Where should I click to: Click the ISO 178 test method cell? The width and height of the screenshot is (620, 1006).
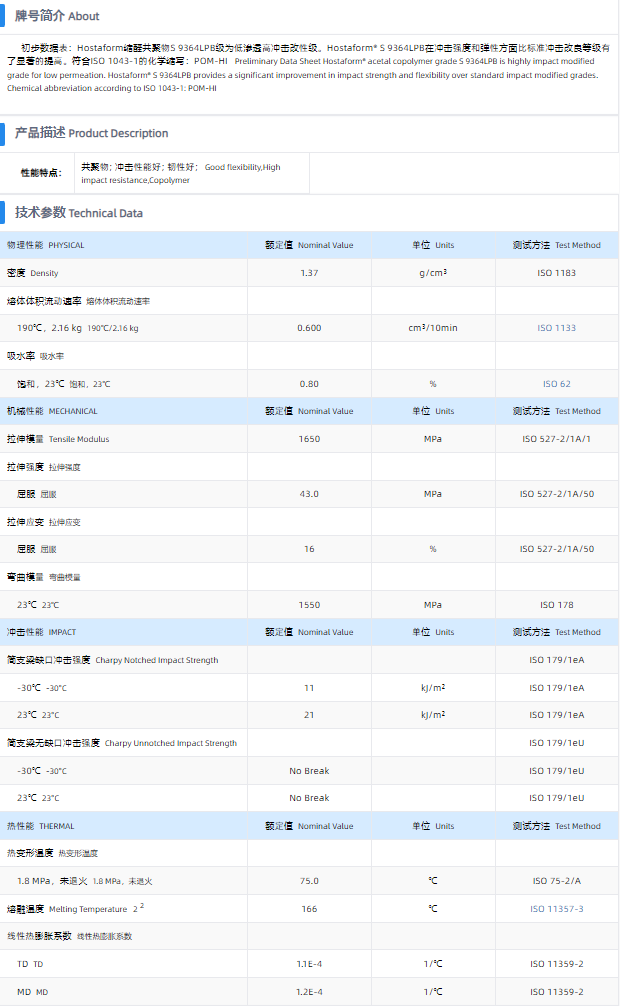tap(557, 605)
